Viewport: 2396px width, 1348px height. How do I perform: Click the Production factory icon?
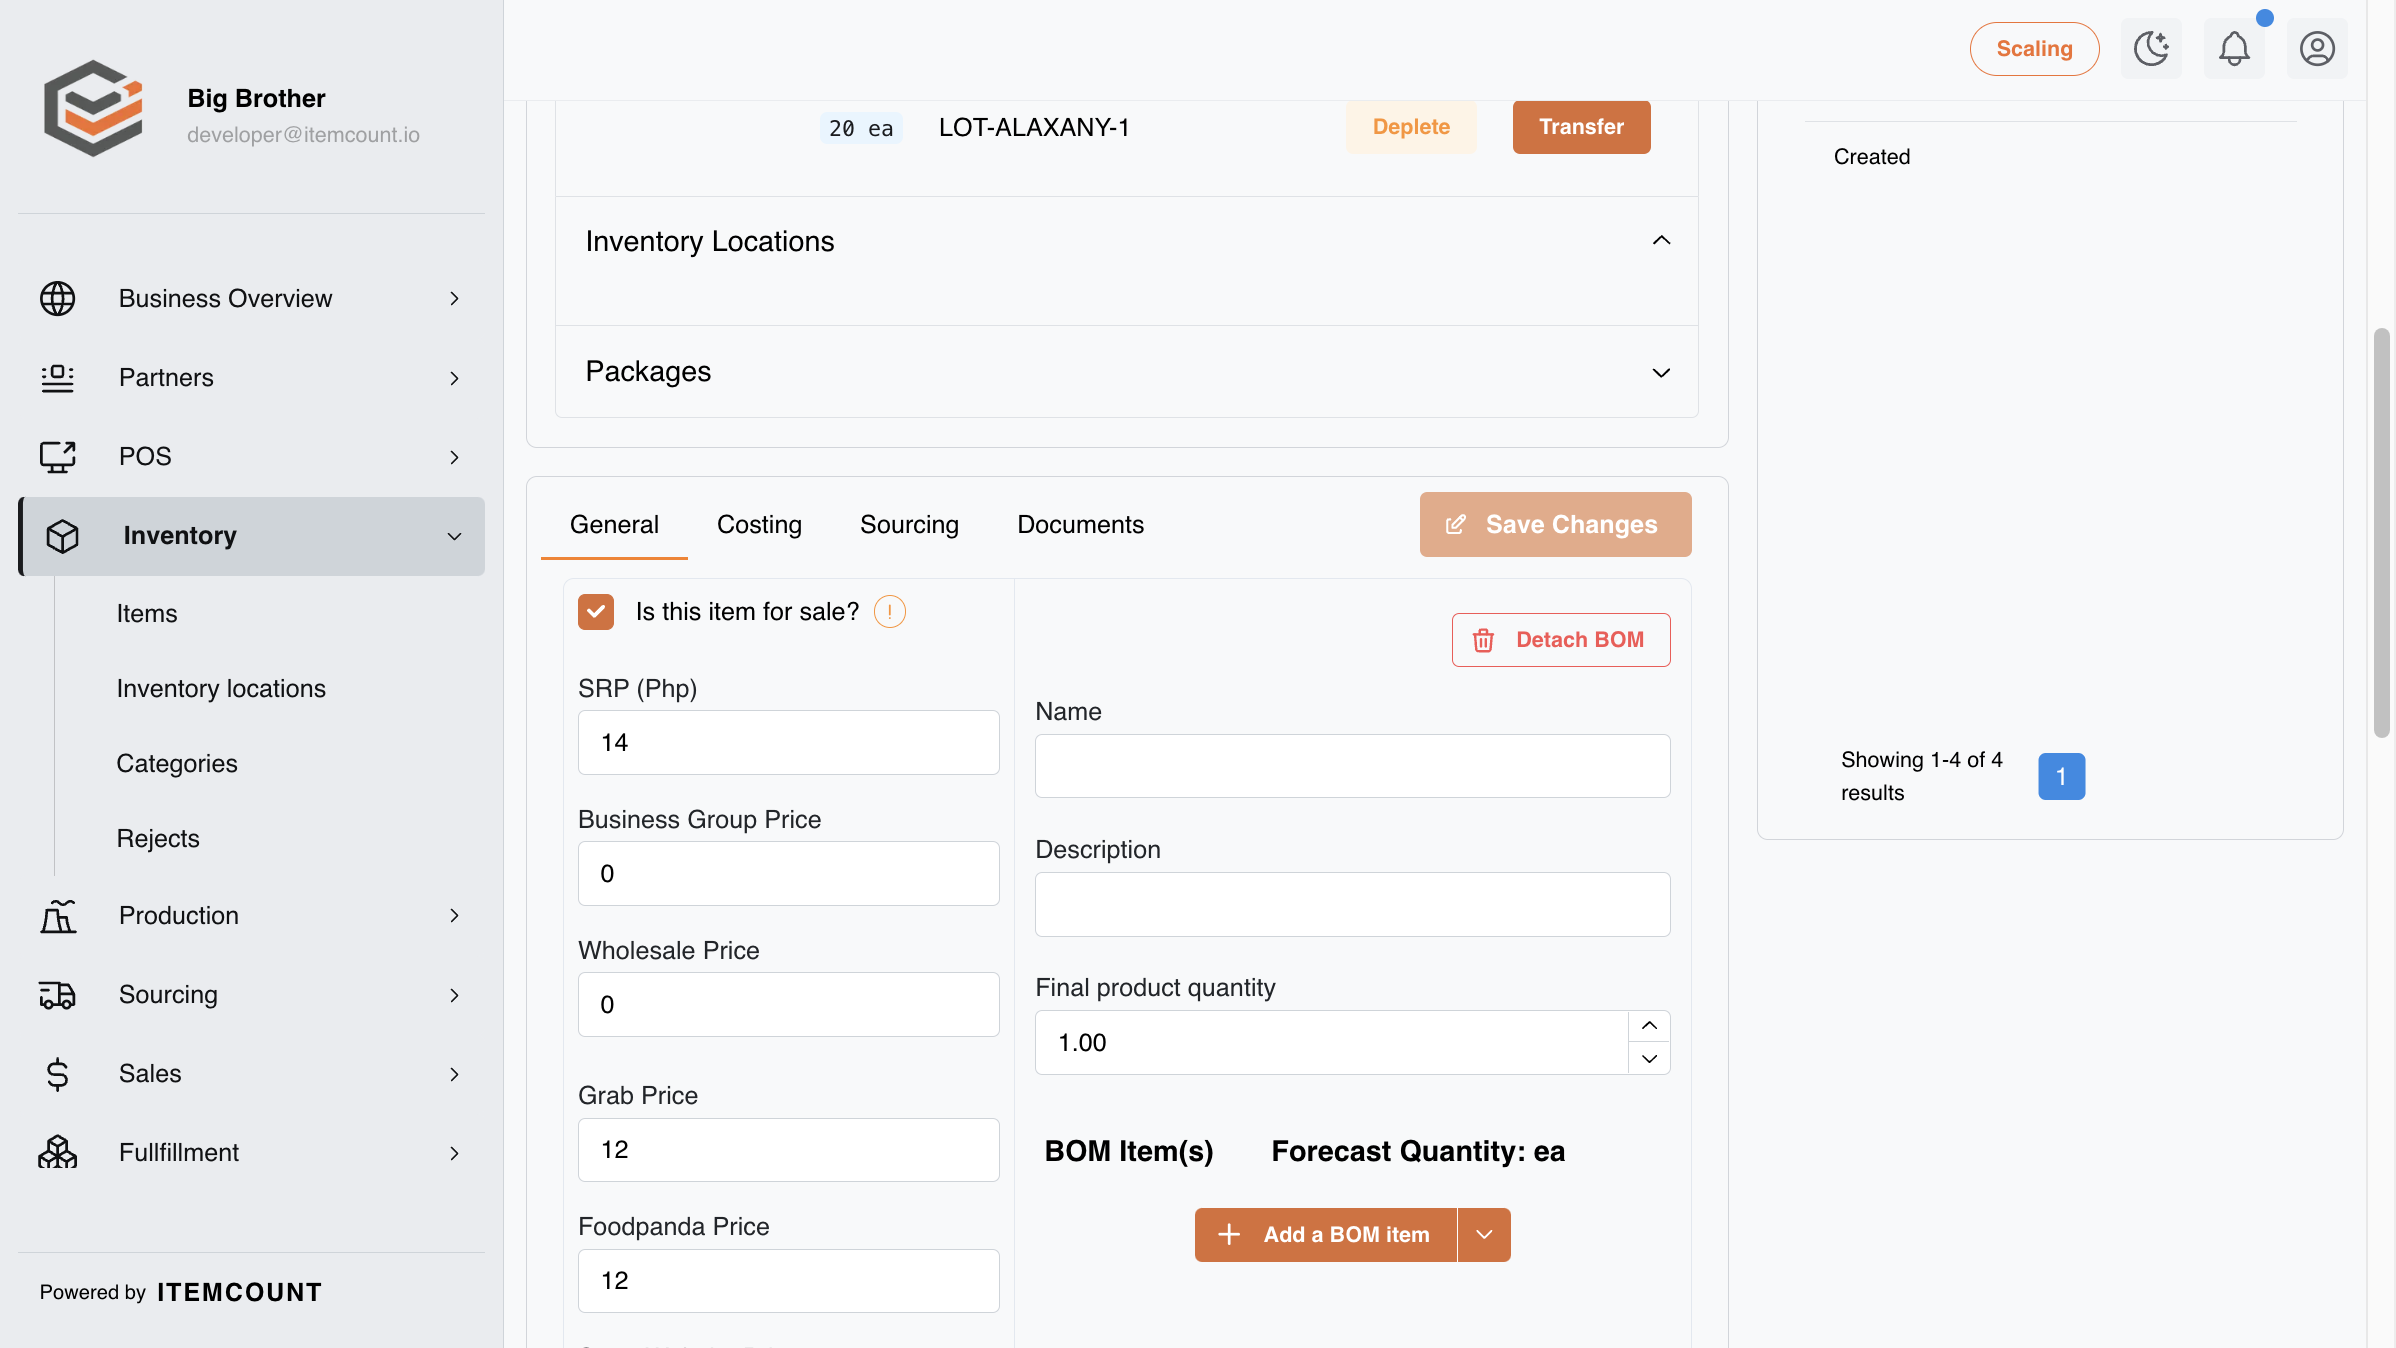(x=57, y=915)
